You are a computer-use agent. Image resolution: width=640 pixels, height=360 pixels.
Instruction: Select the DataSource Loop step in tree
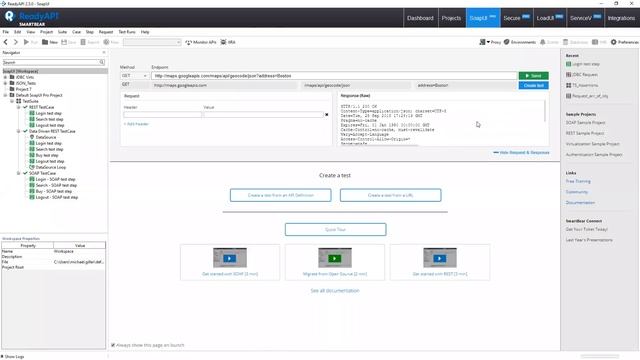coord(47,167)
